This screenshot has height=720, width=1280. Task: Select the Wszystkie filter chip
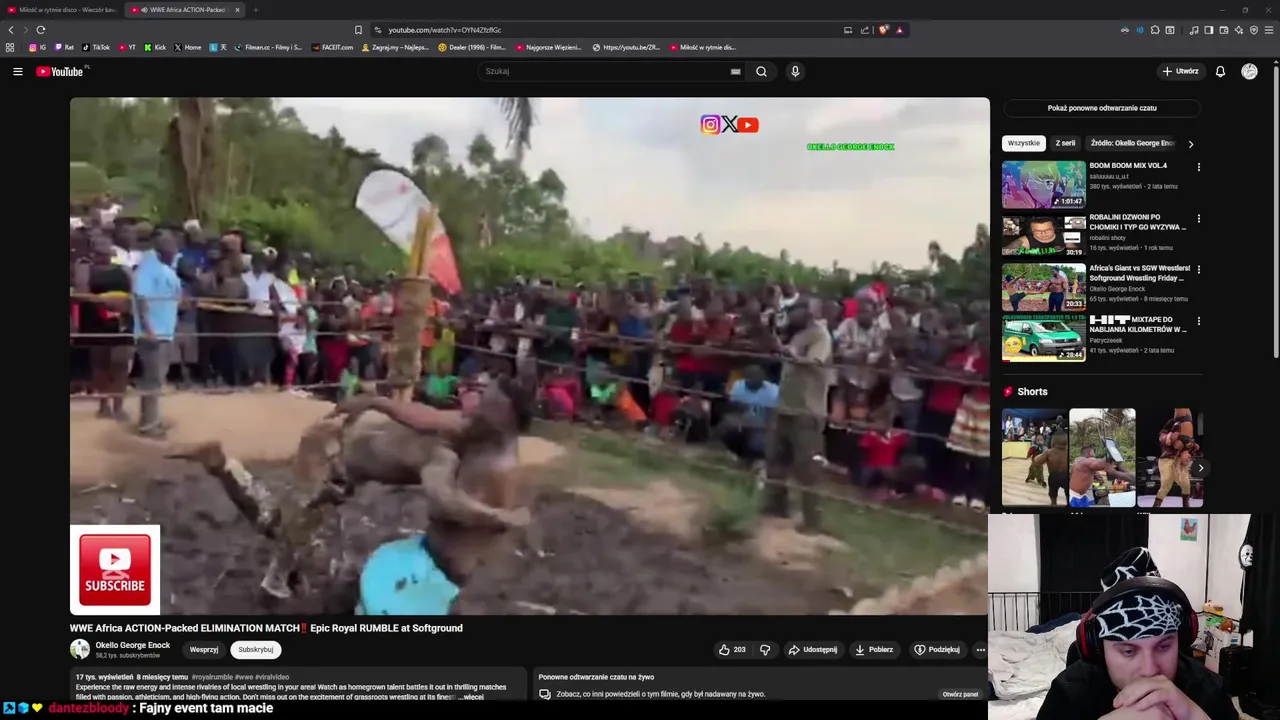(1024, 143)
